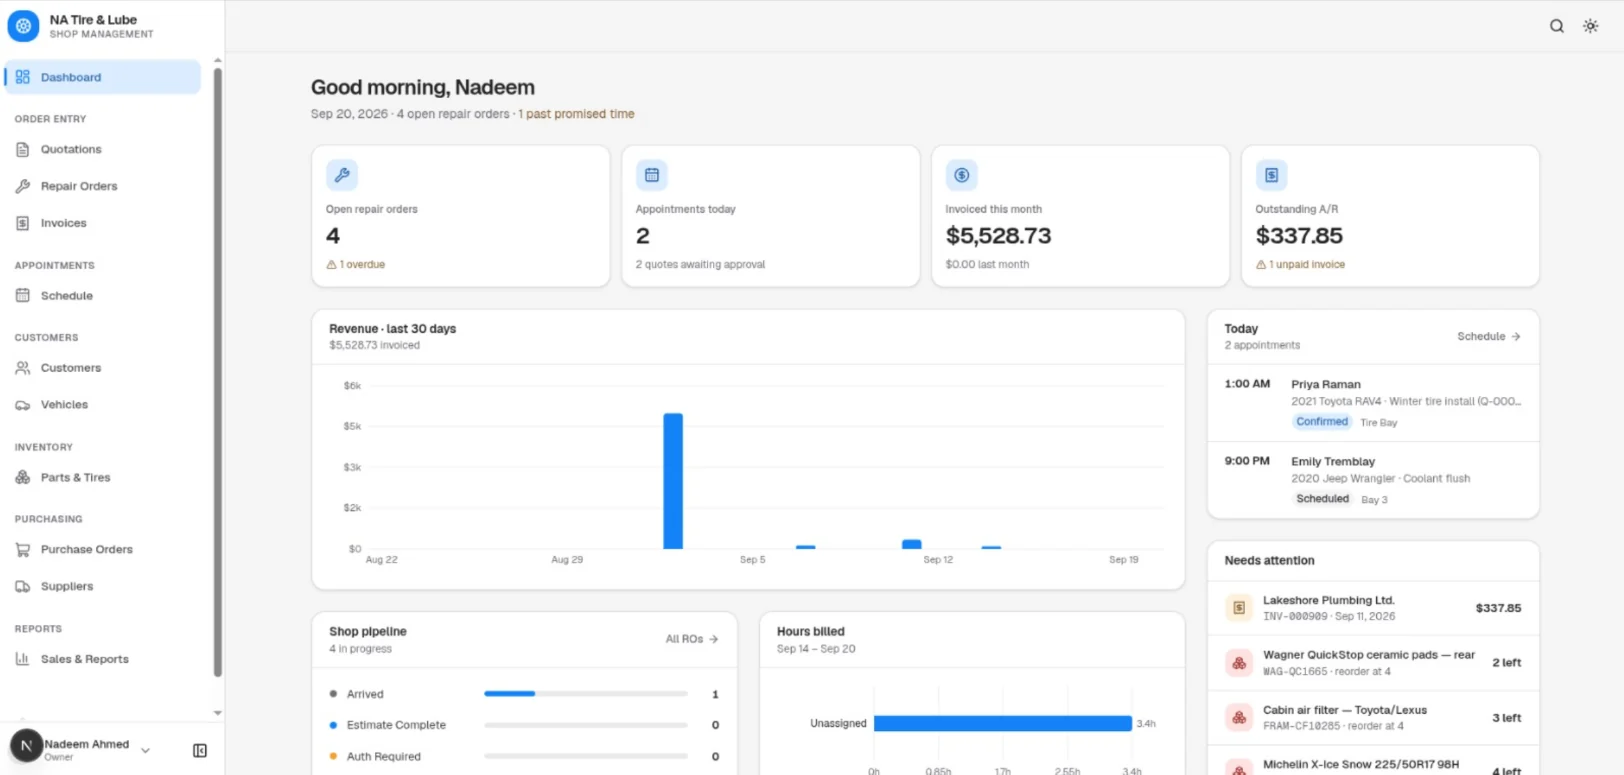Image resolution: width=1624 pixels, height=775 pixels.
Task: Click the Nadeem Ahmed avatar
Action: point(26,746)
